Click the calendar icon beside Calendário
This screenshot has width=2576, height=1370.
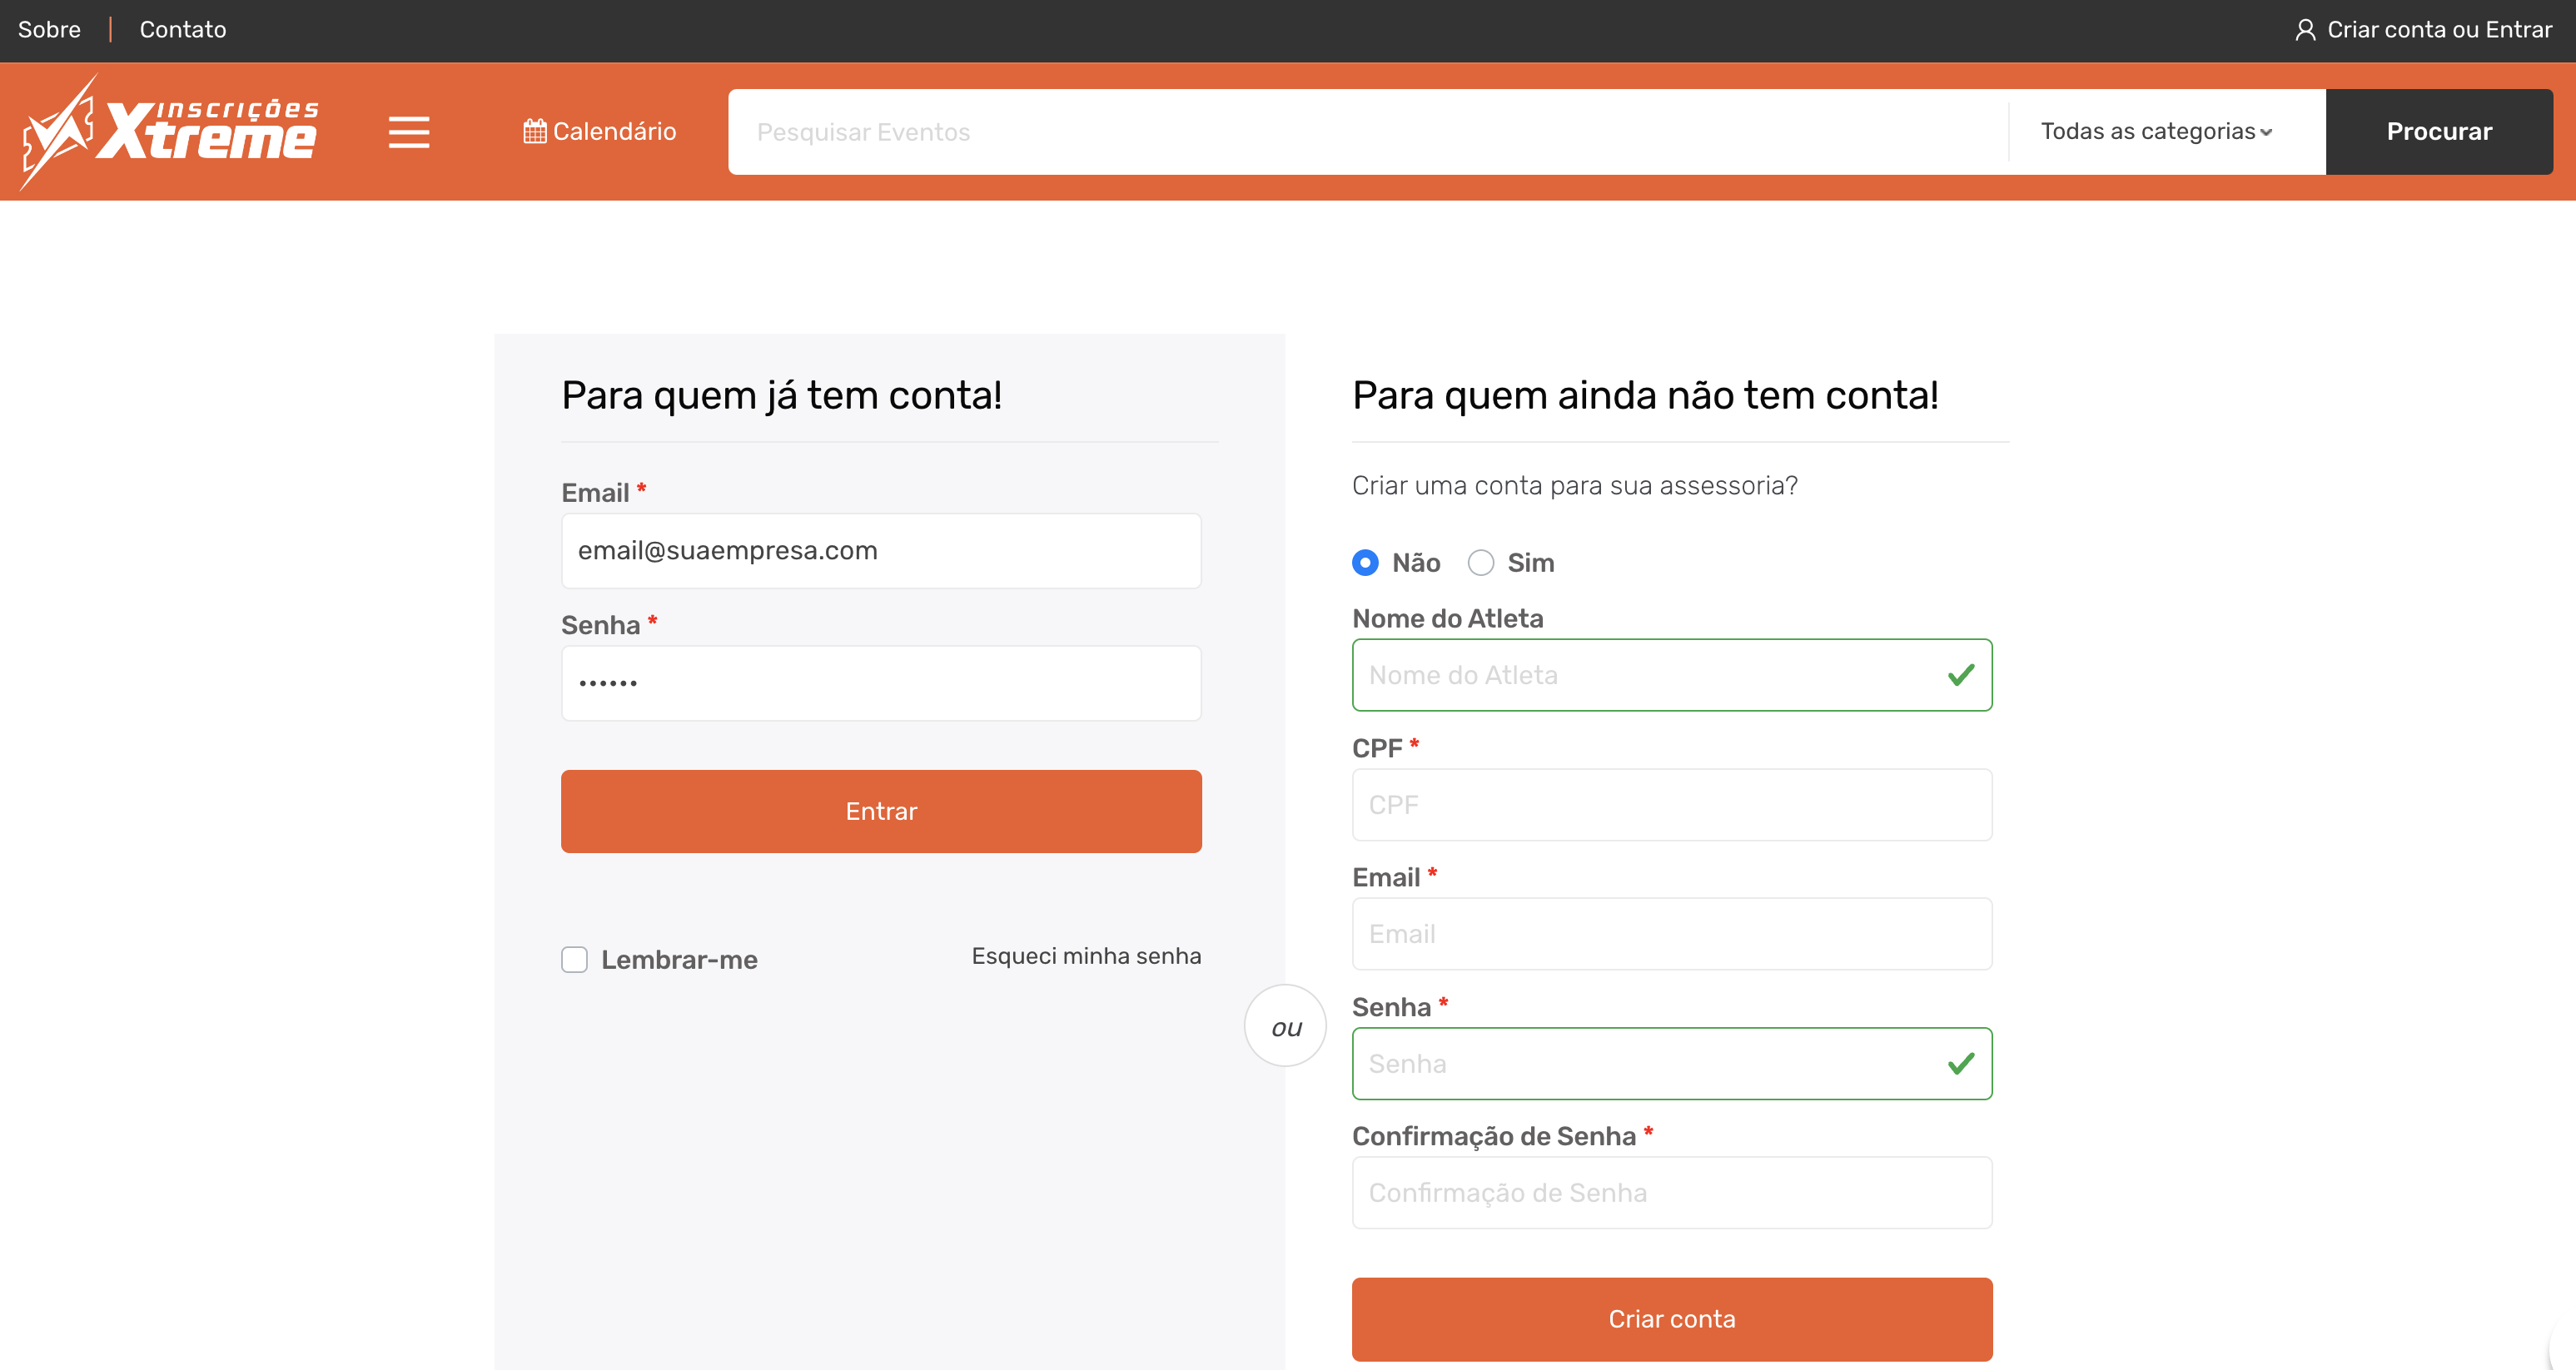click(x=534, y=132)
